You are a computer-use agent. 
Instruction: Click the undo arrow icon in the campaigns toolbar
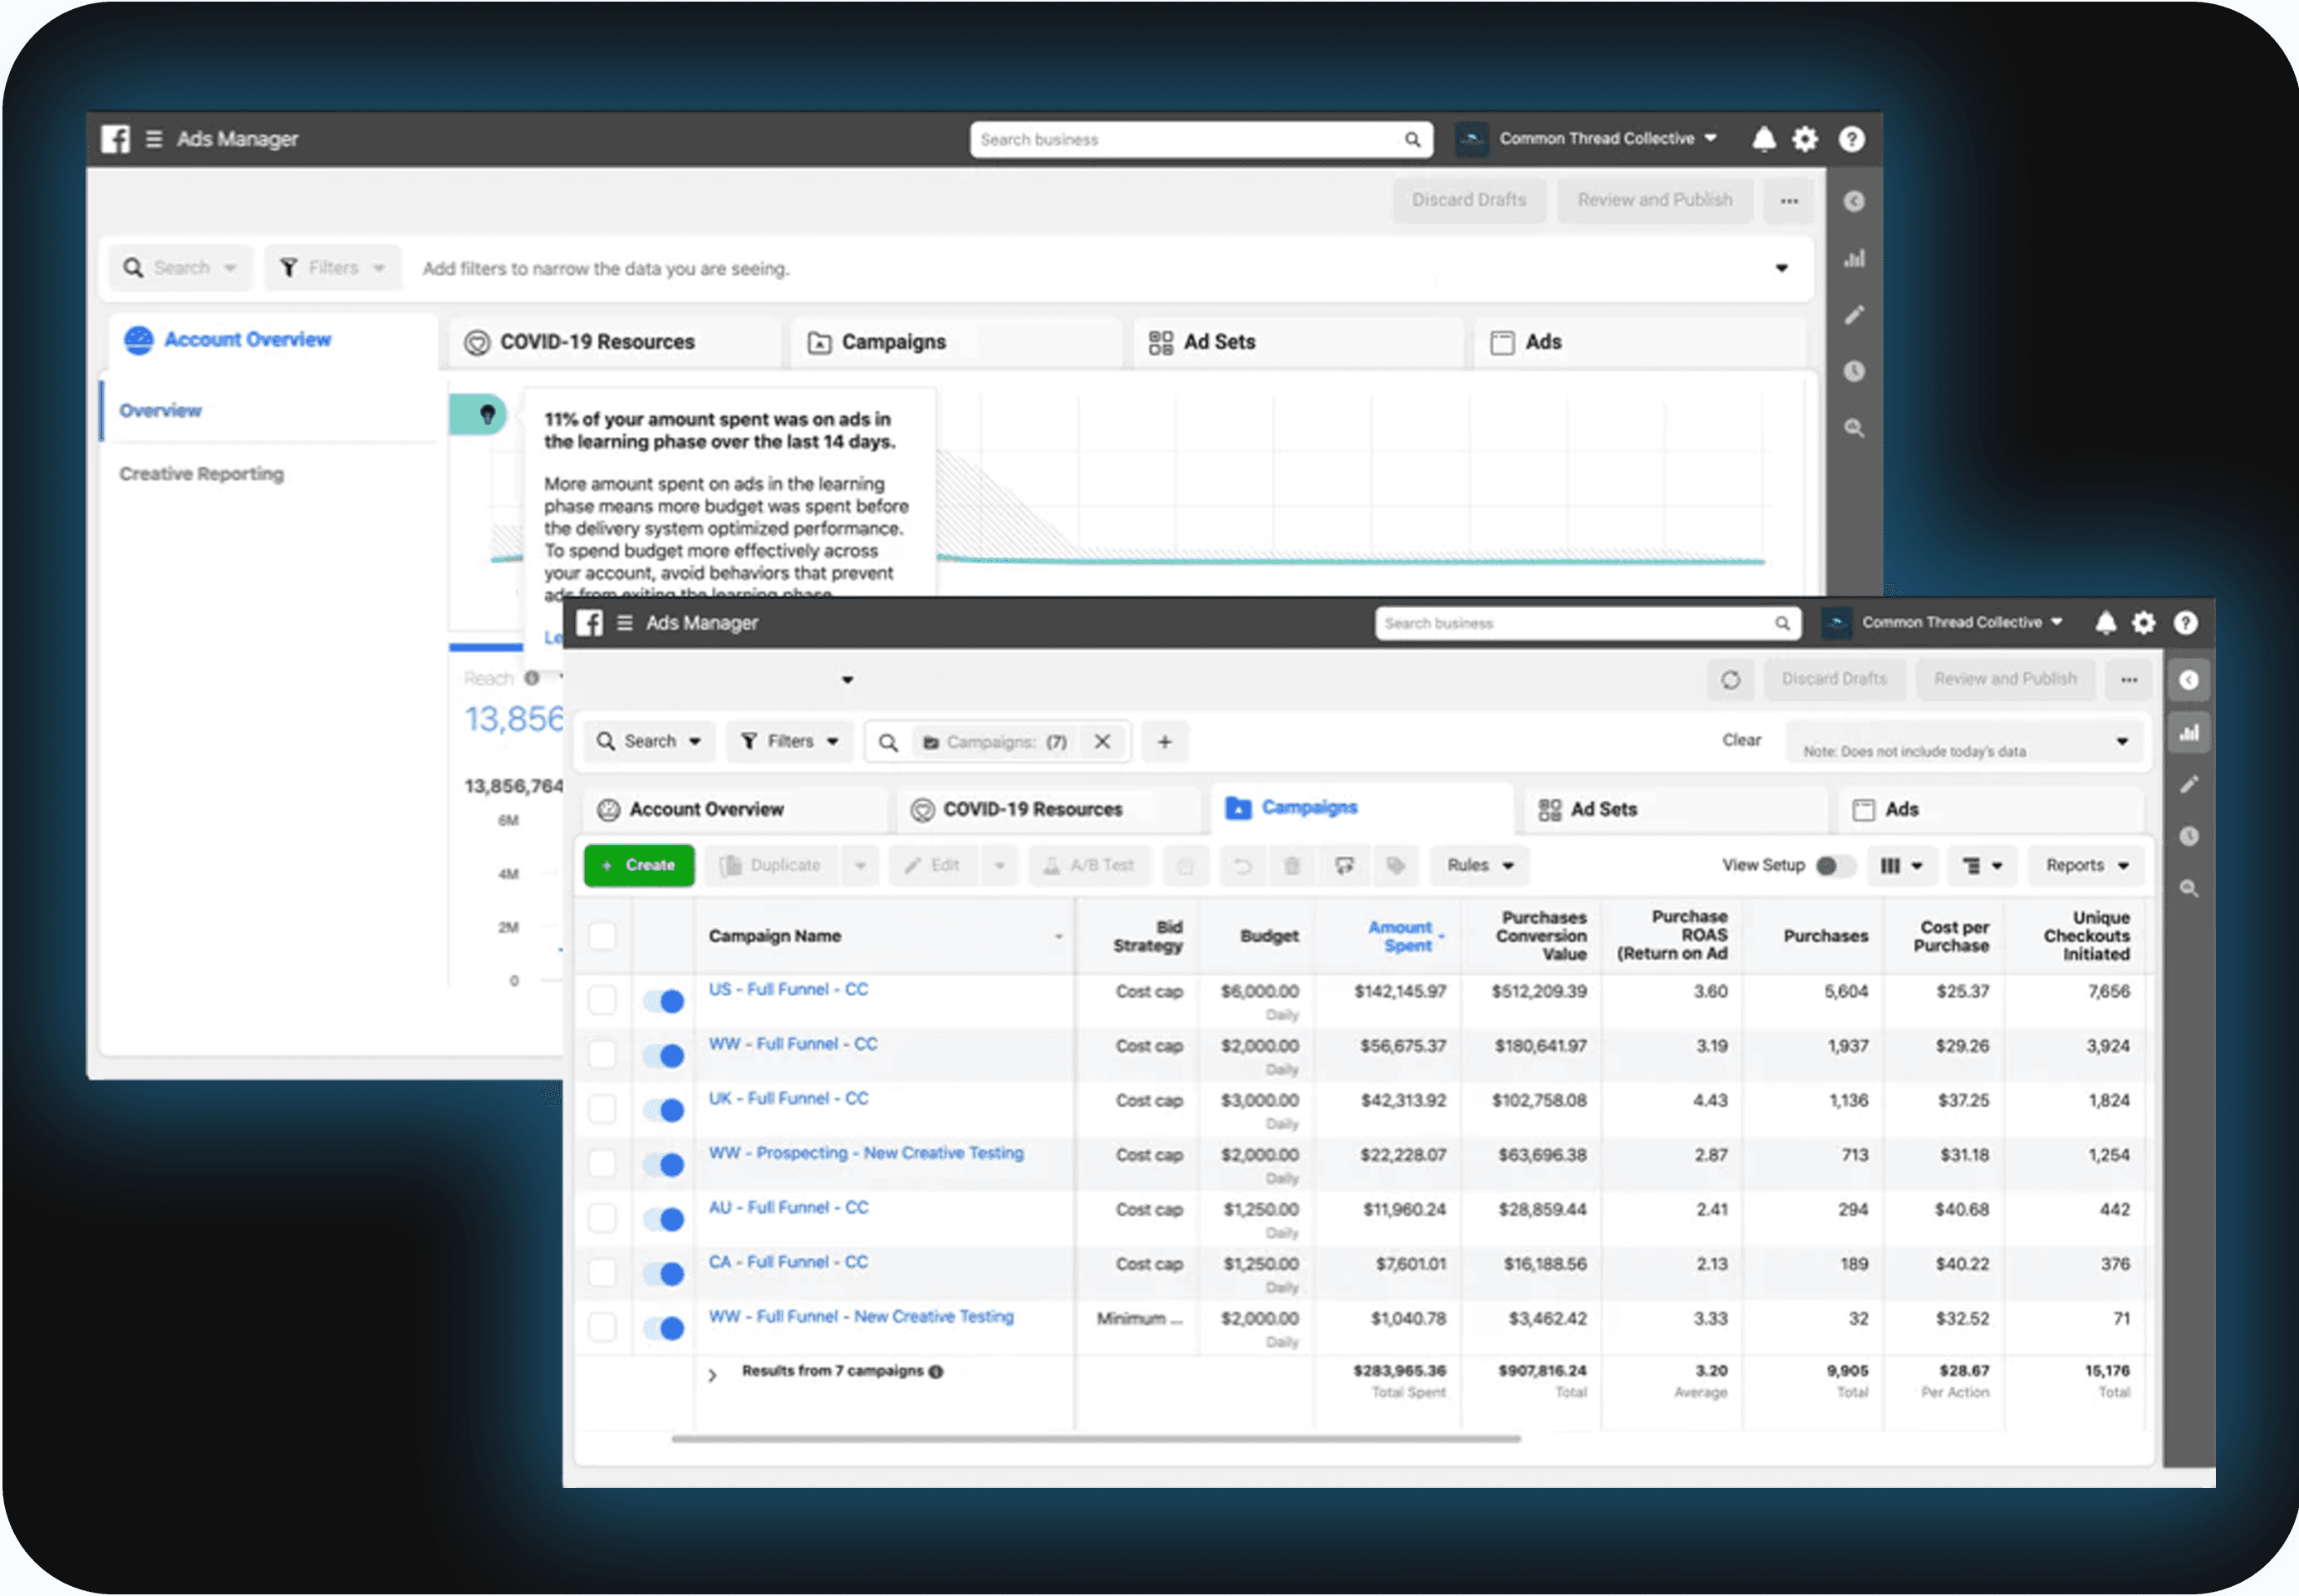(x=1242, y=866)
